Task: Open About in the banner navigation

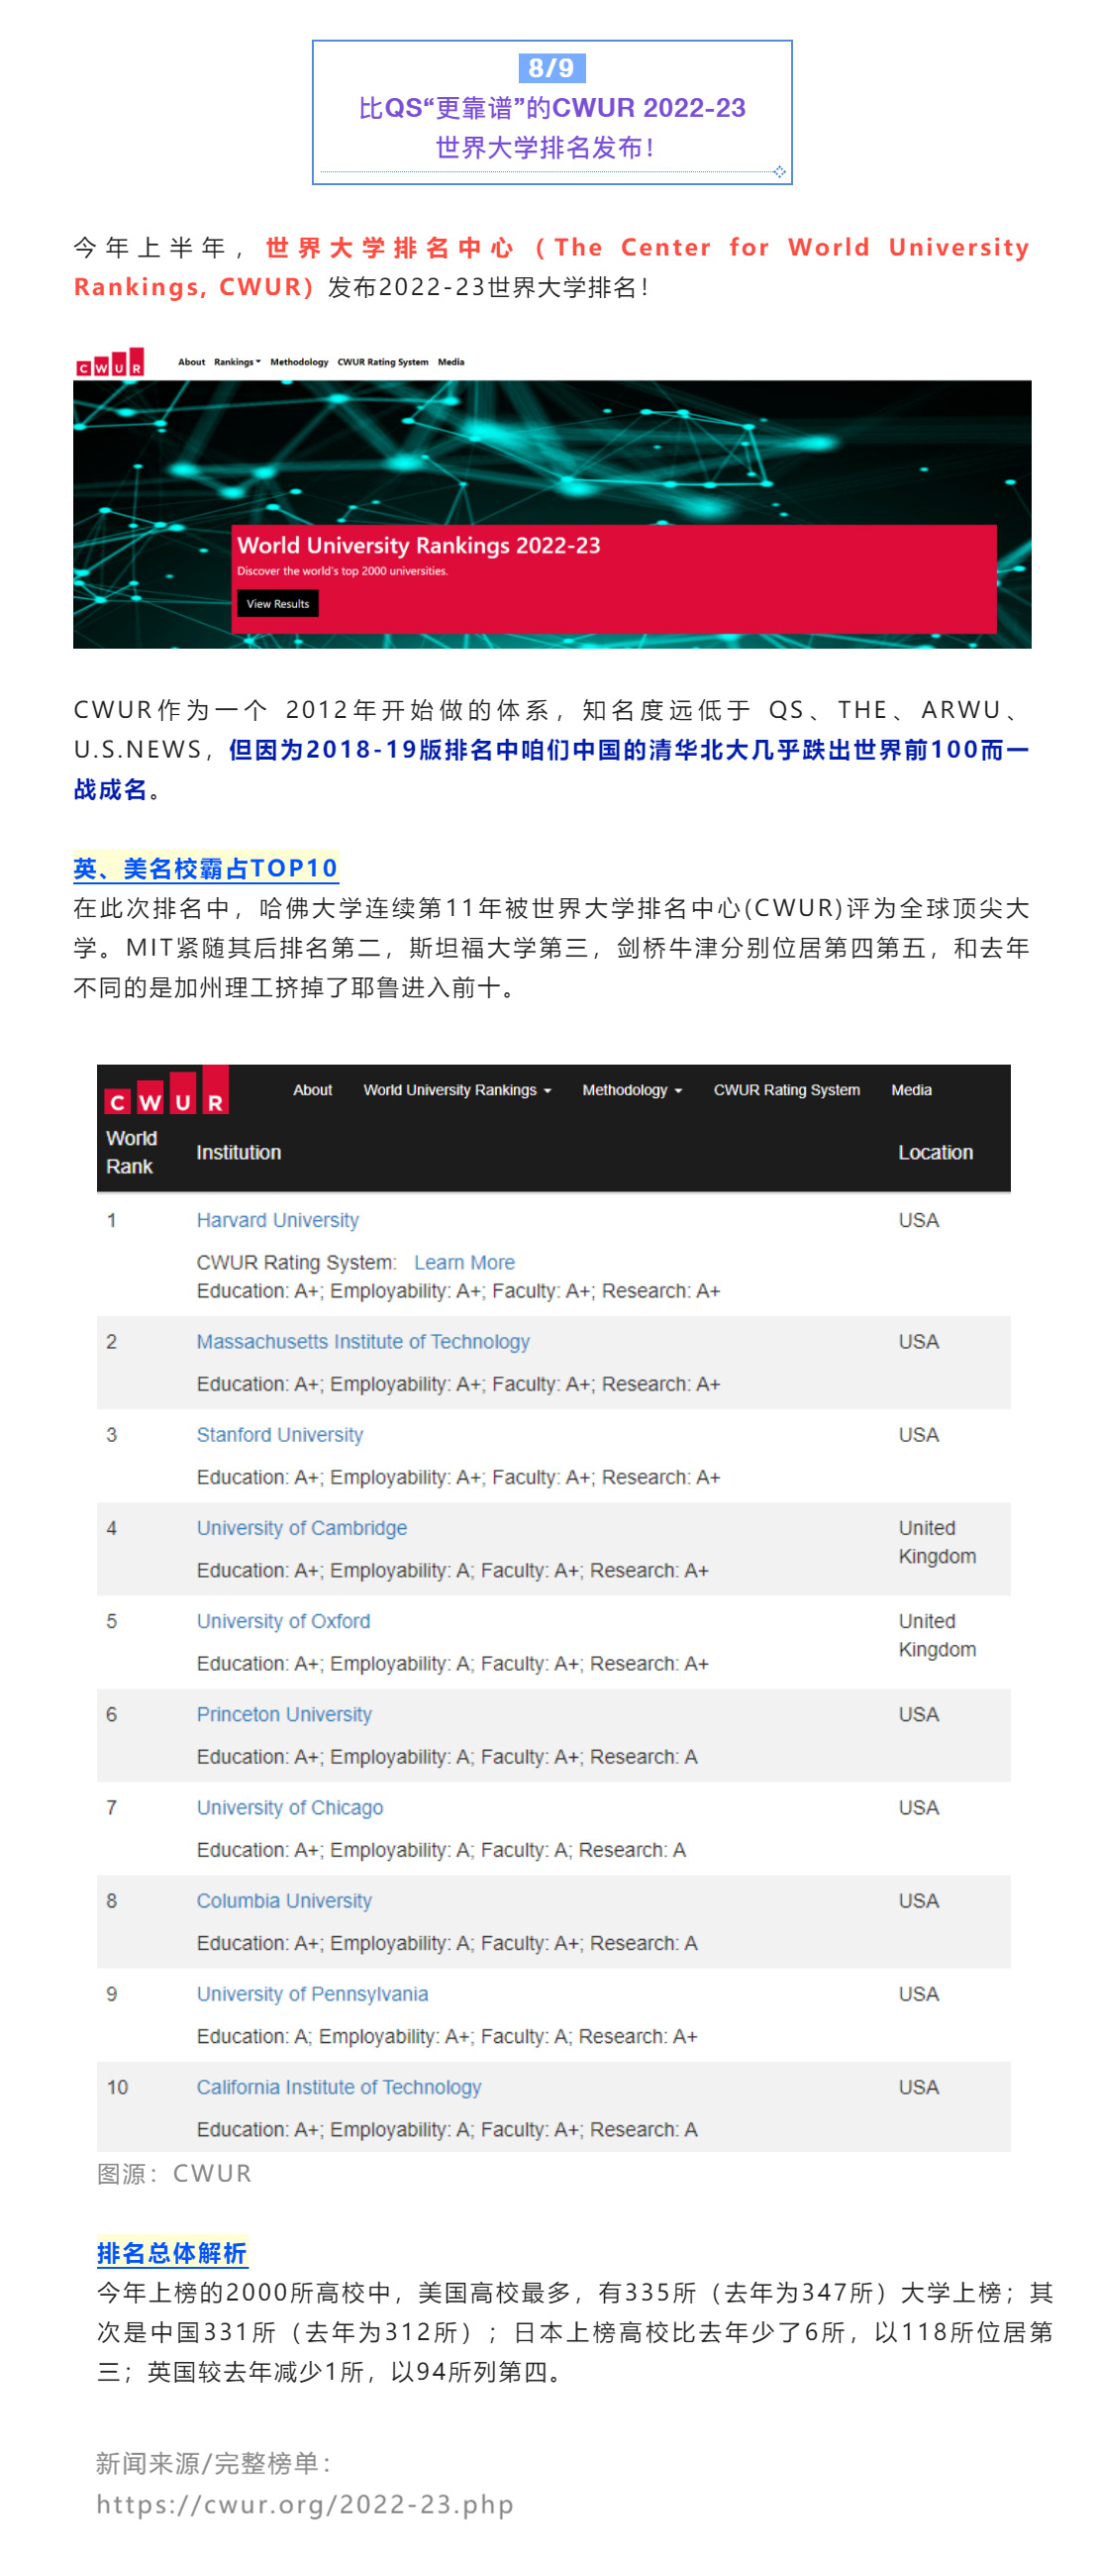Action: click(x=191, y=362)
